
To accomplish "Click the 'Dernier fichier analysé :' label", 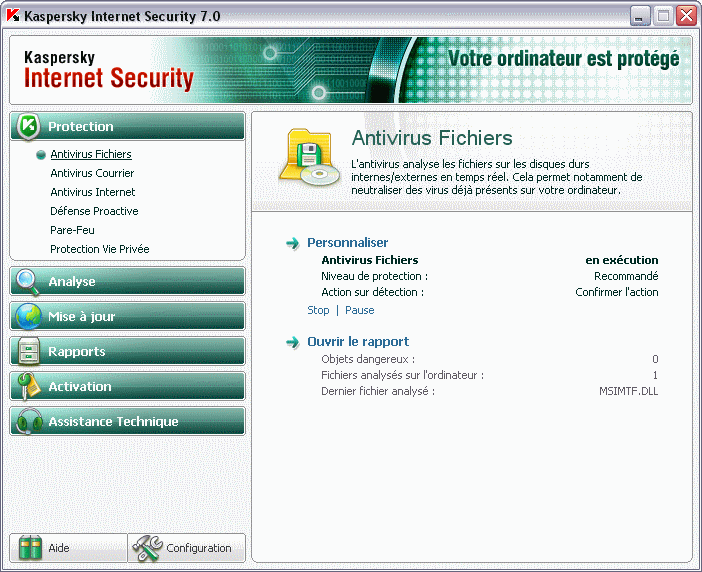I will click(x=378, y=391).
